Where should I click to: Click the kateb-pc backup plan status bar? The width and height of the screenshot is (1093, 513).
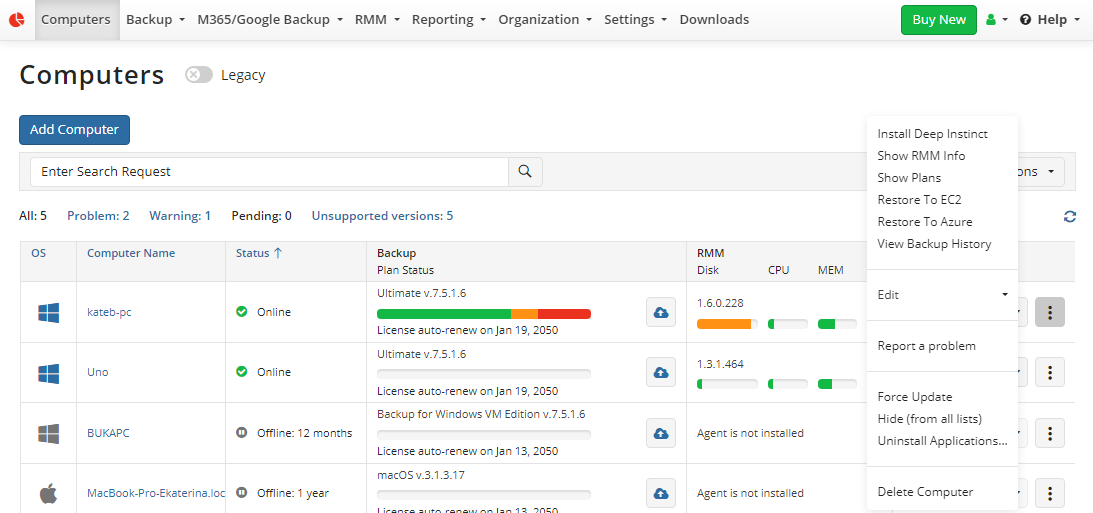point(483,314)
